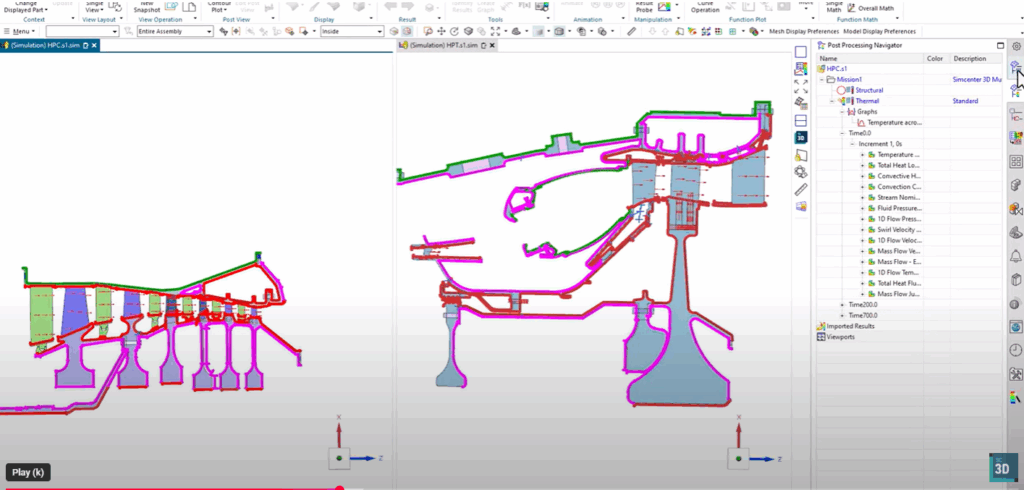
Task: Click the gear settings icon at top right
Action: (1016, 46)
